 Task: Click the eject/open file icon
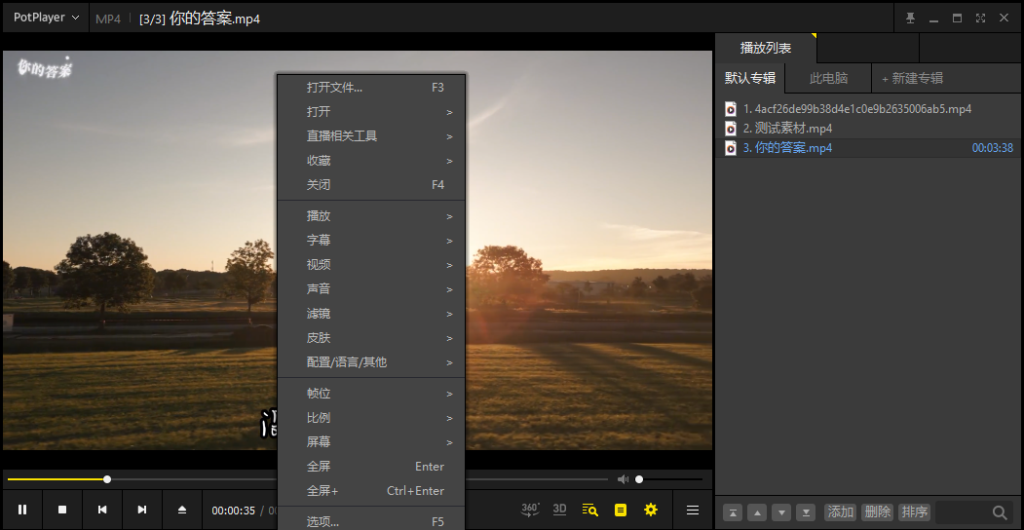(182, 510)
